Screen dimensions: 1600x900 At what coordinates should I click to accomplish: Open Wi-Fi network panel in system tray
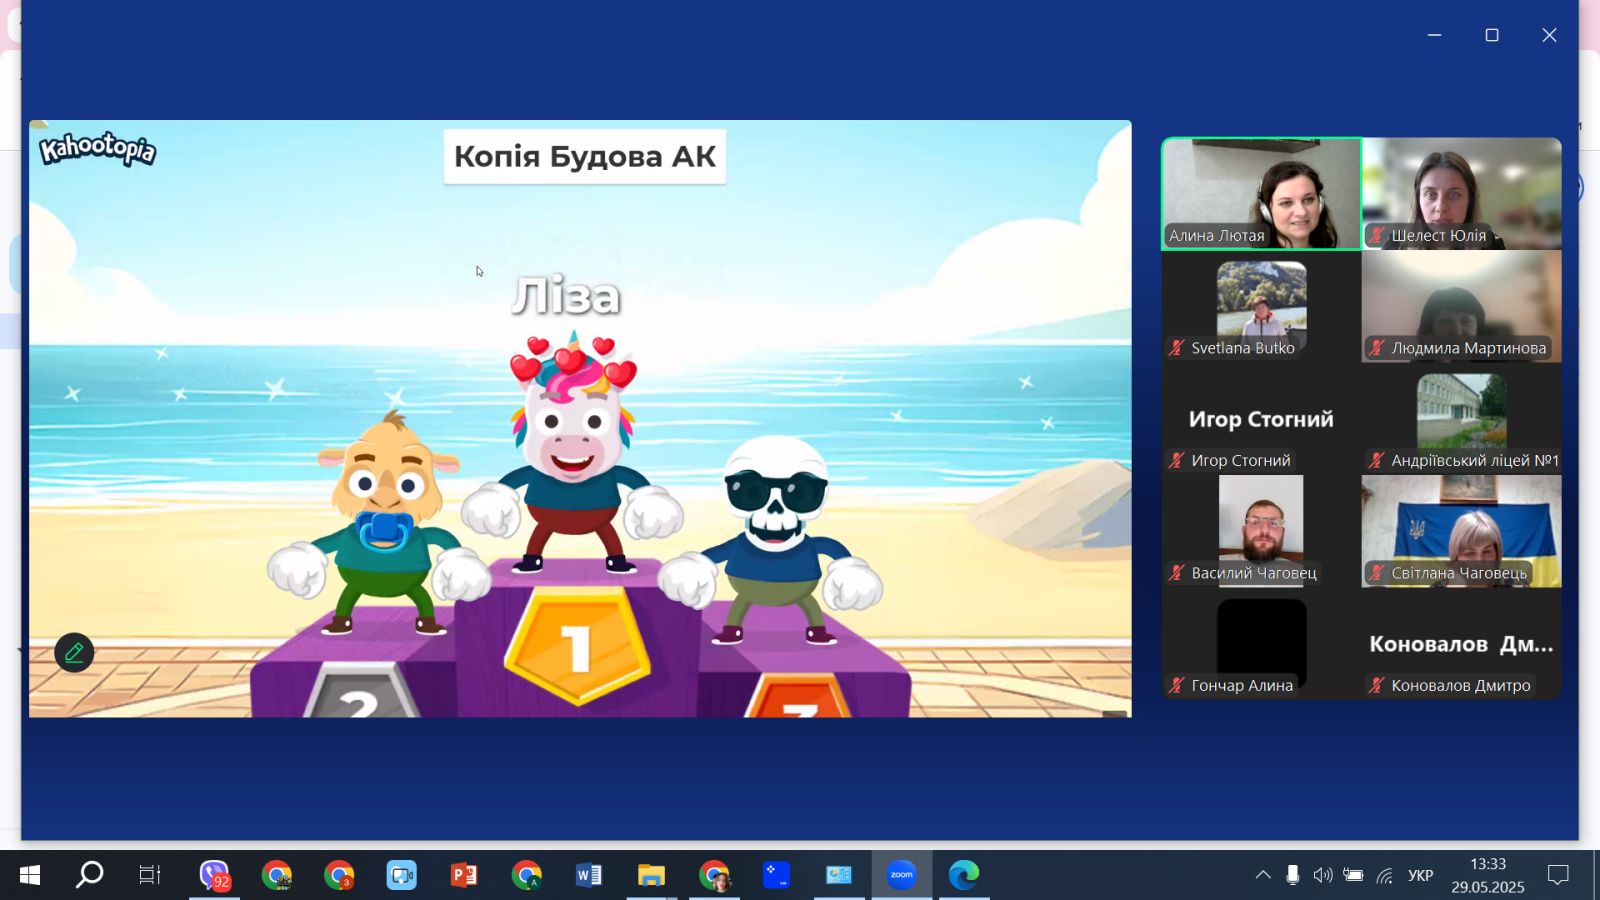coord(1385,876)
